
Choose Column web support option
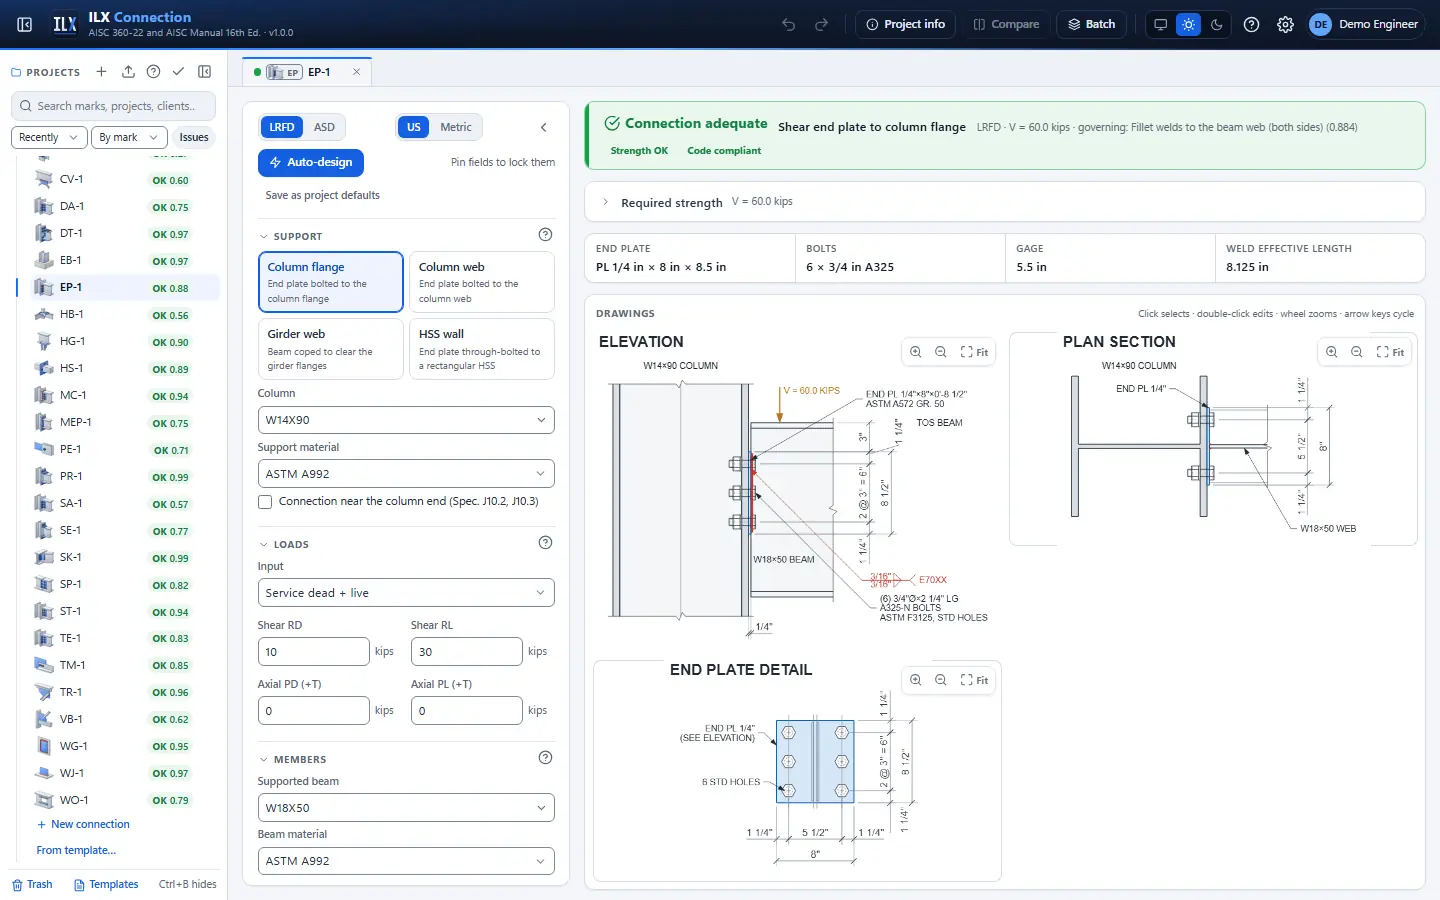pyautogui.click(x=481, y=283)
